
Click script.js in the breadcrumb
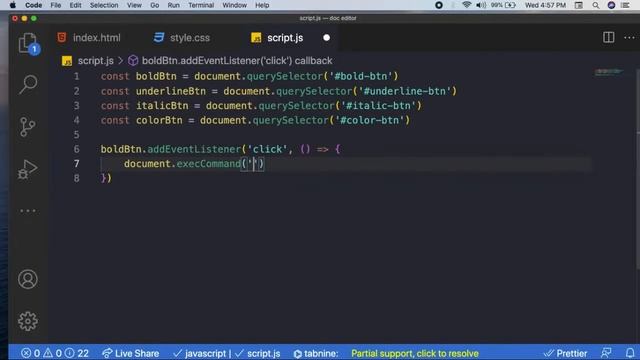[x=96, y=61]
